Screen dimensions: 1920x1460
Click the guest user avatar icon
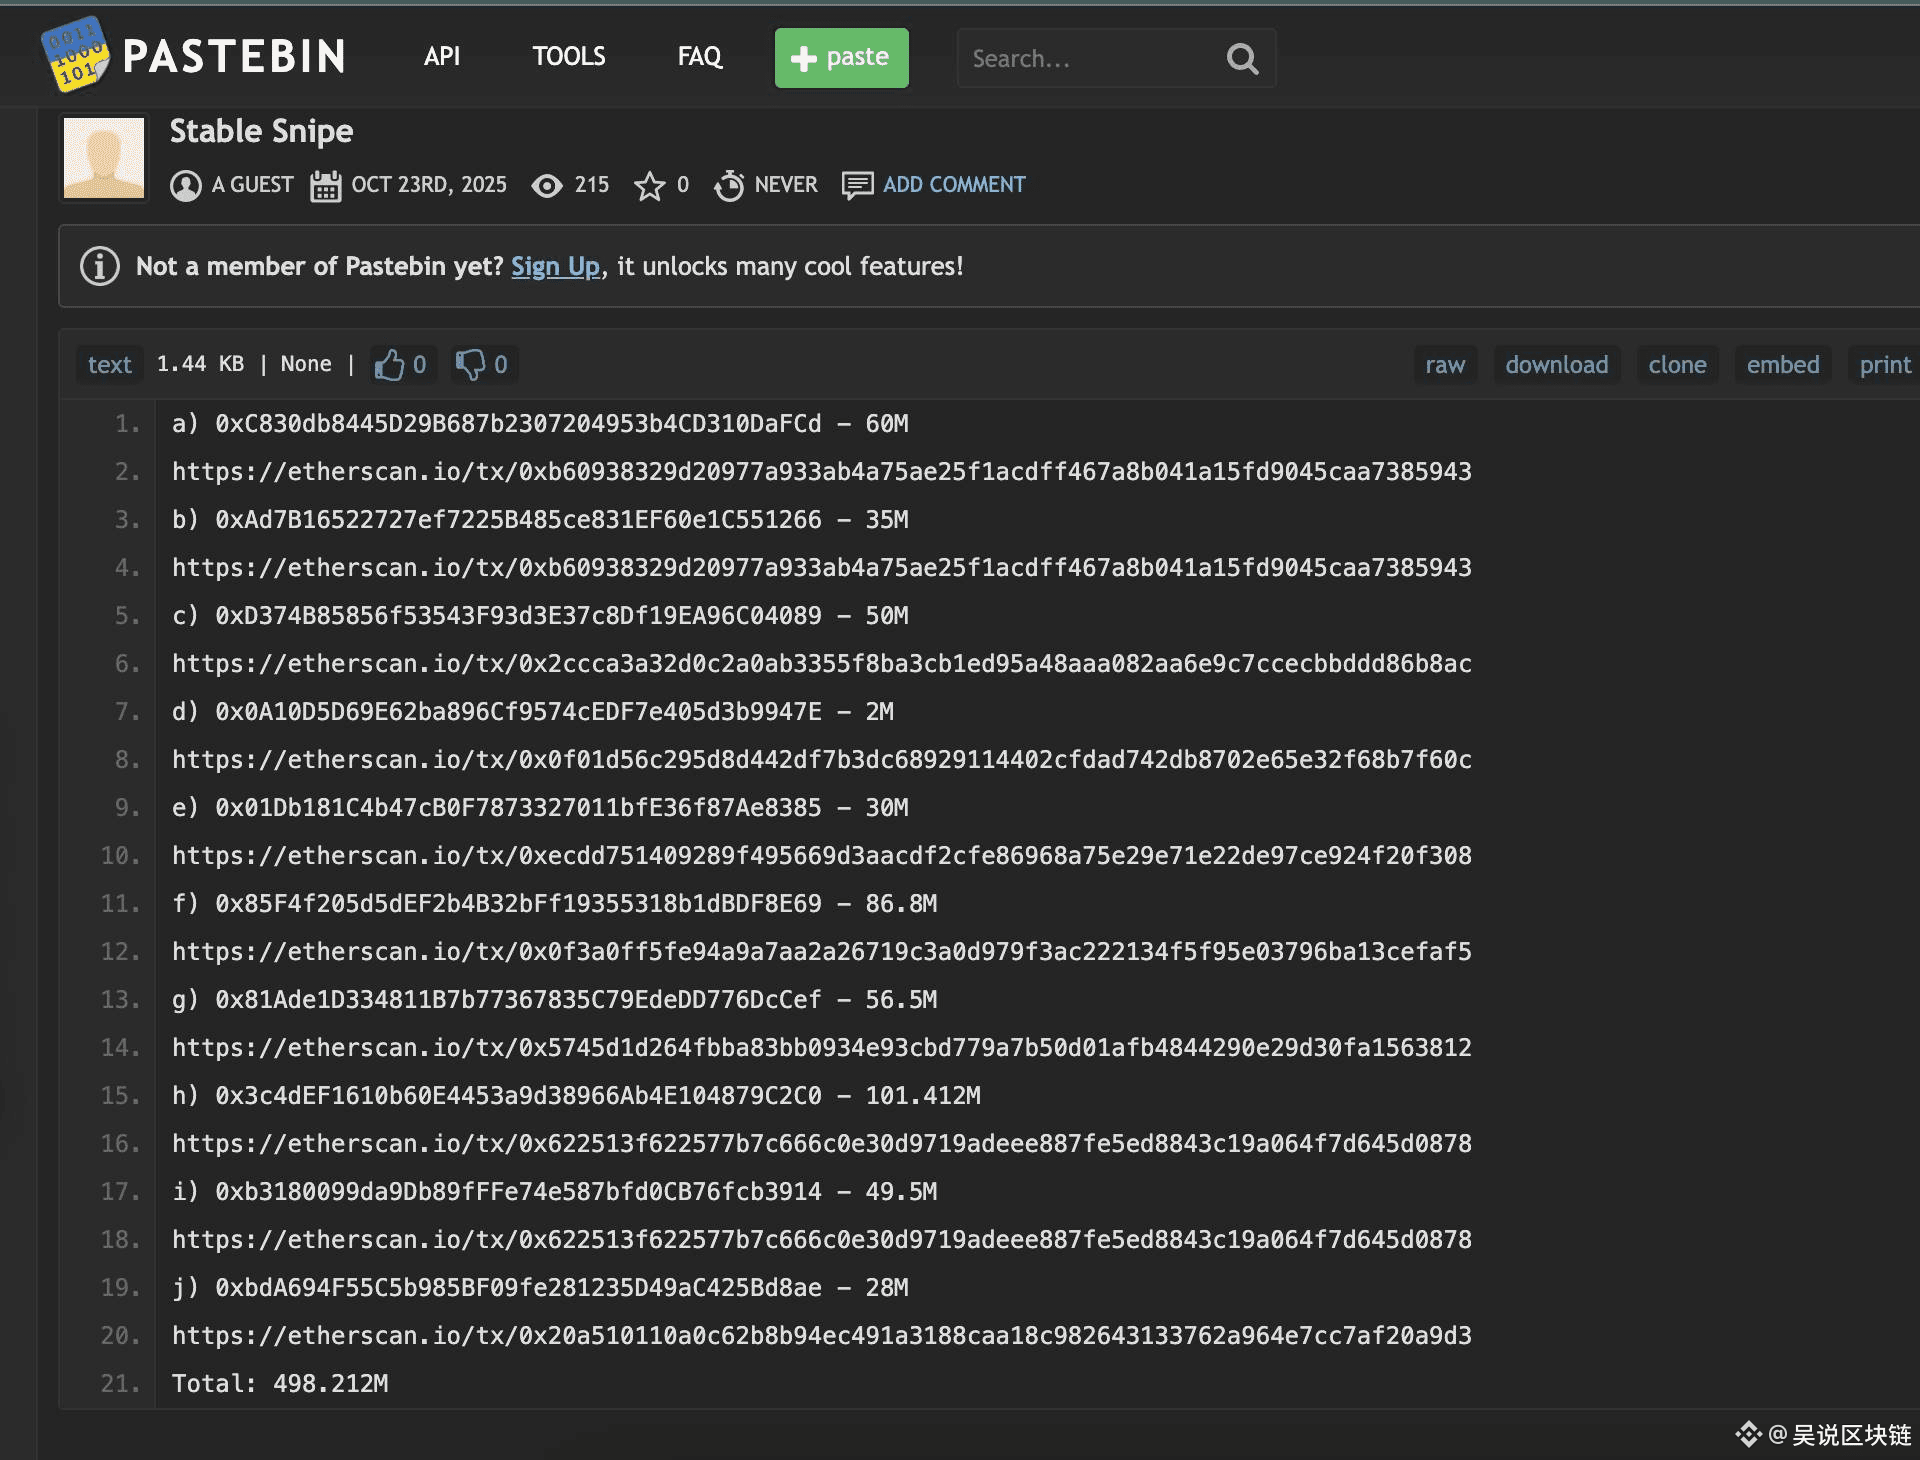186,186
